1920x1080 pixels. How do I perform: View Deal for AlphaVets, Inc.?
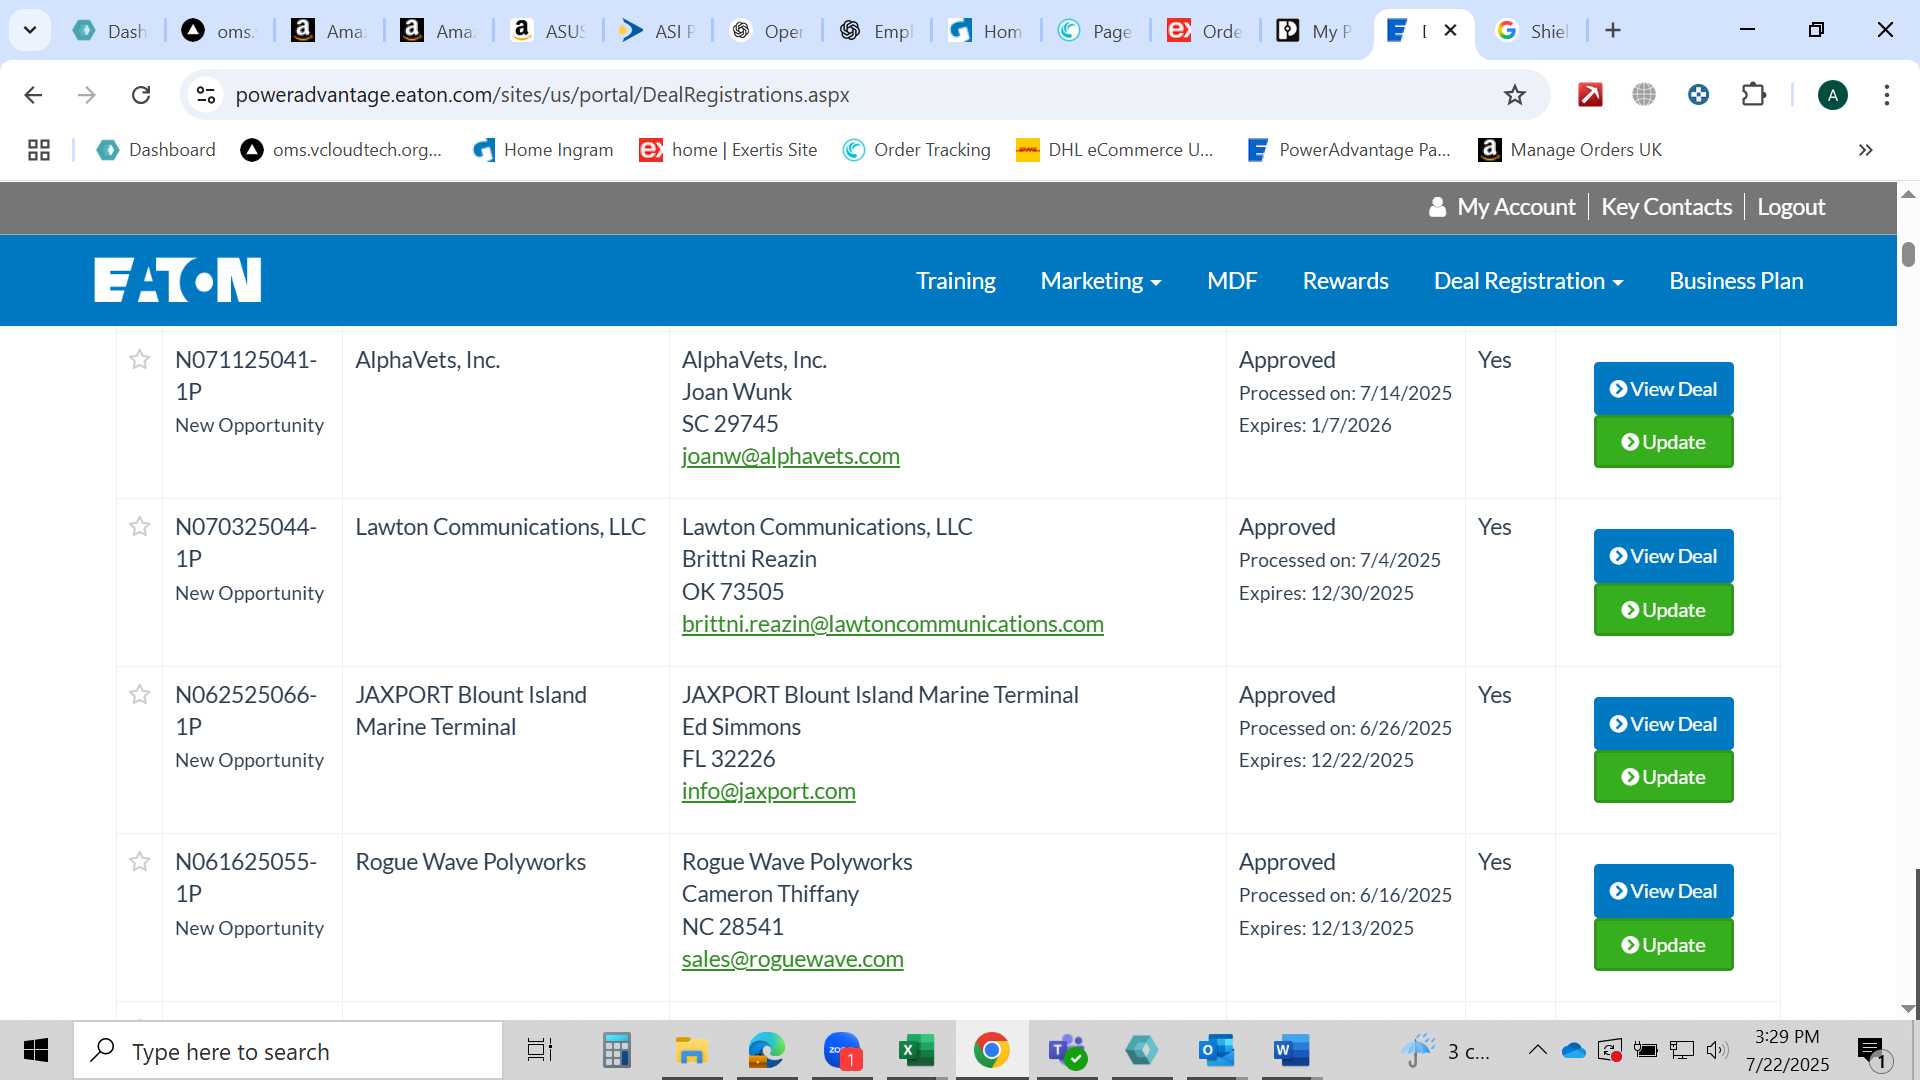(x=1663, y=389)
